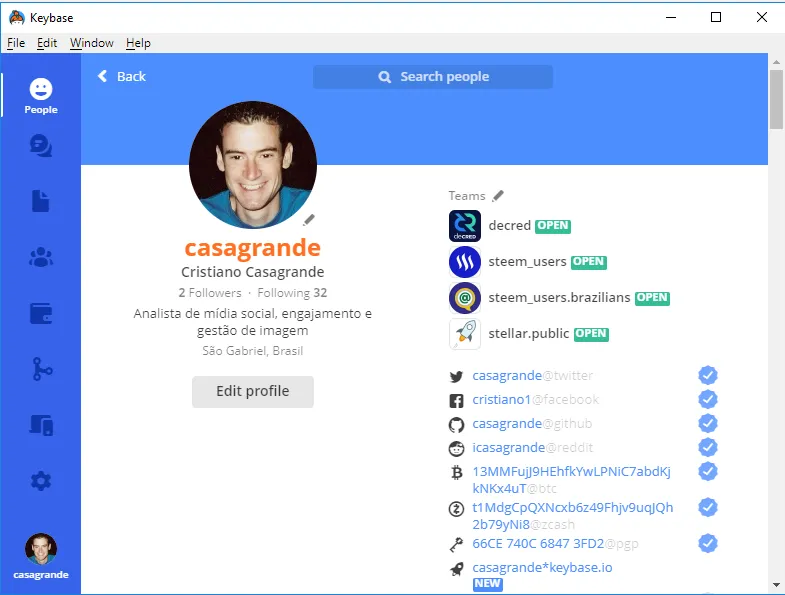Viewport: 785px width, 595px height.
Task: Open the Files section in sidebar
Action: 41,201
